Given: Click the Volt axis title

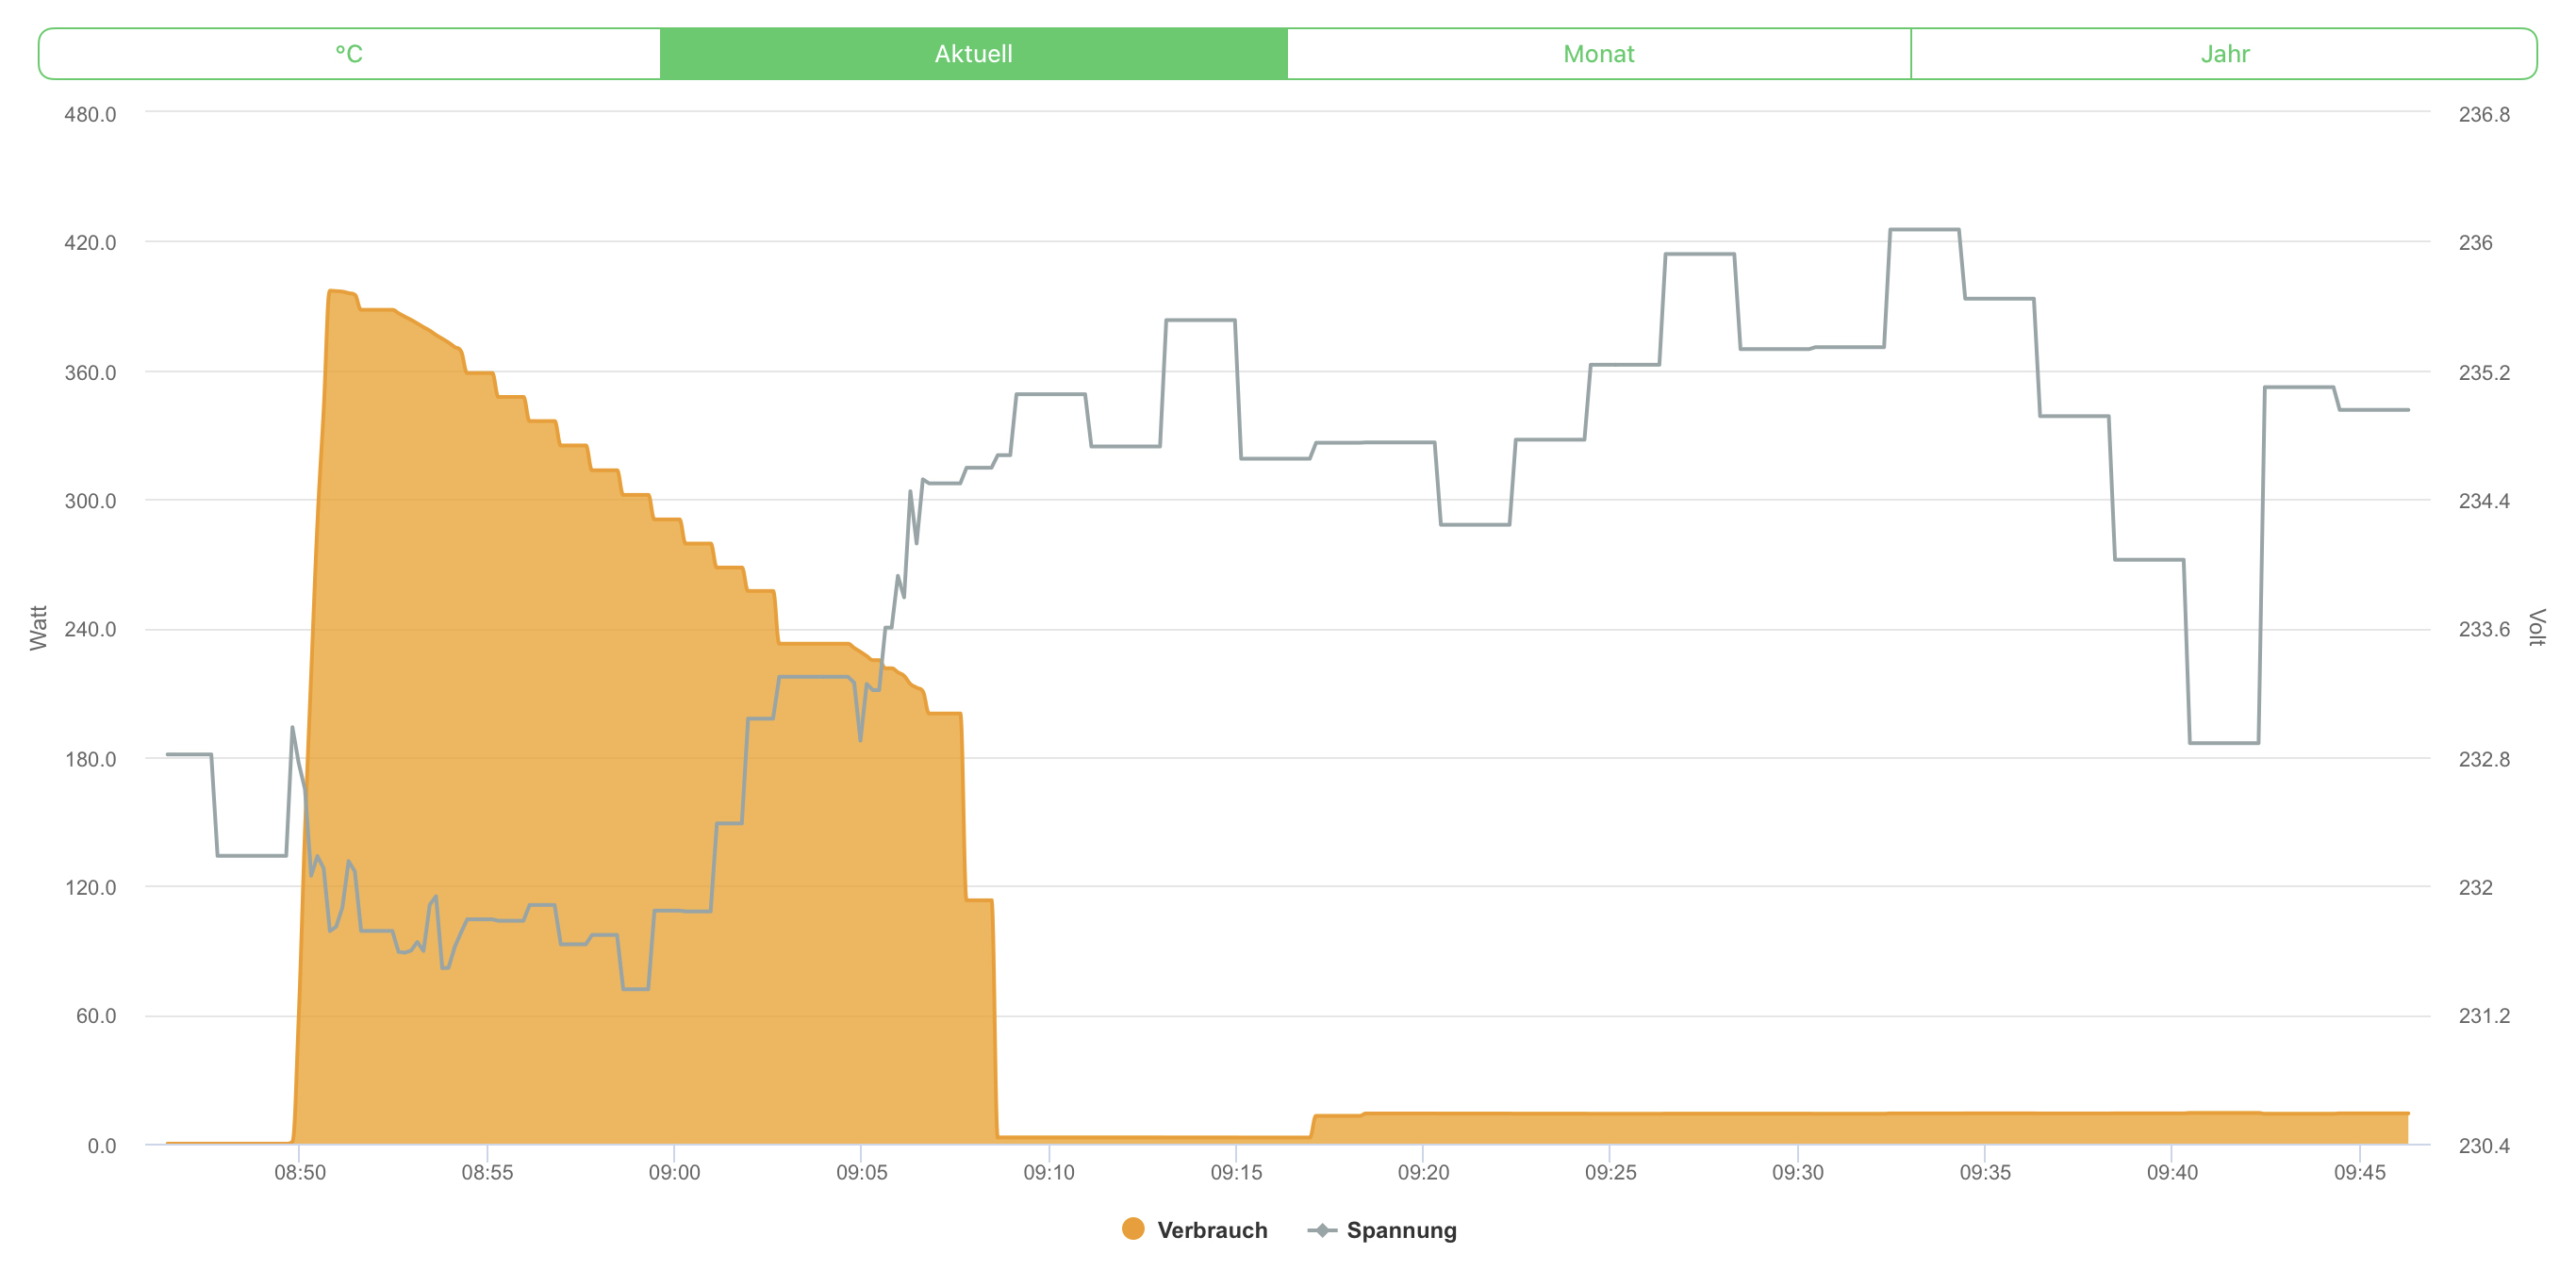Looking at the screenshot, I should [2536, 628].
